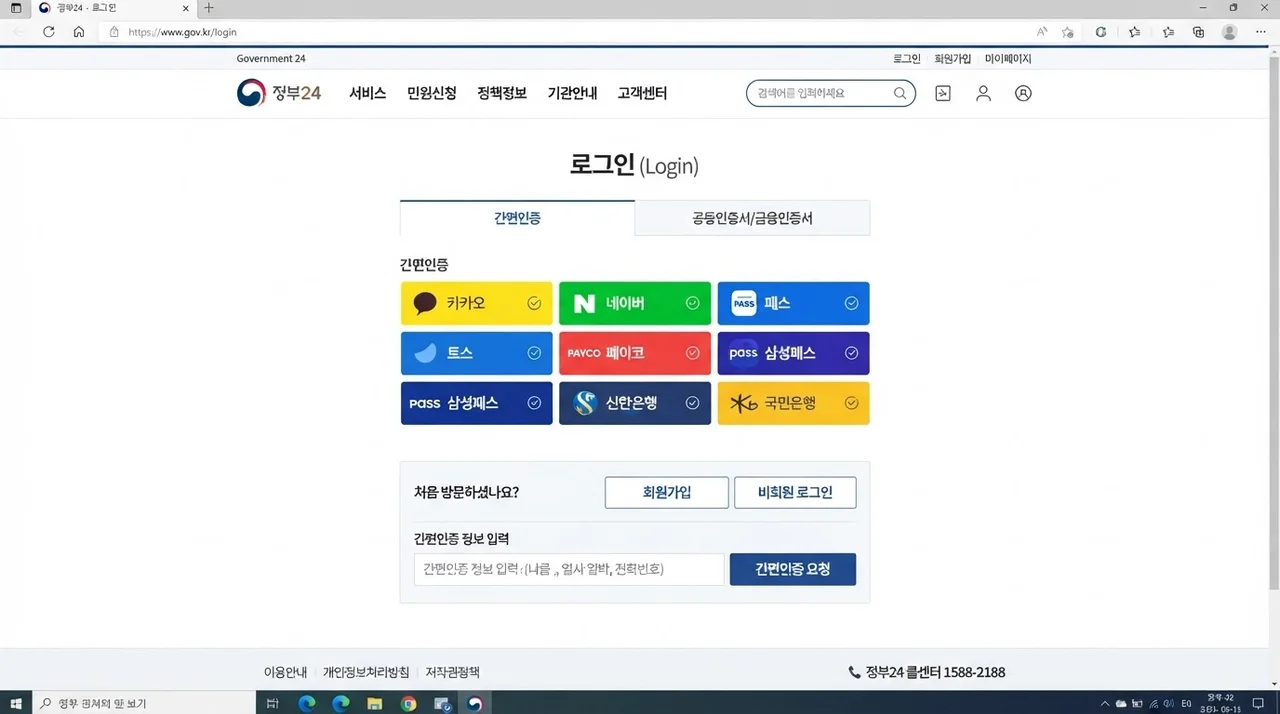This screenshot has width=1280, height=714.
Task: Check the circle on the 네이버 card
Action: (692, 303)
